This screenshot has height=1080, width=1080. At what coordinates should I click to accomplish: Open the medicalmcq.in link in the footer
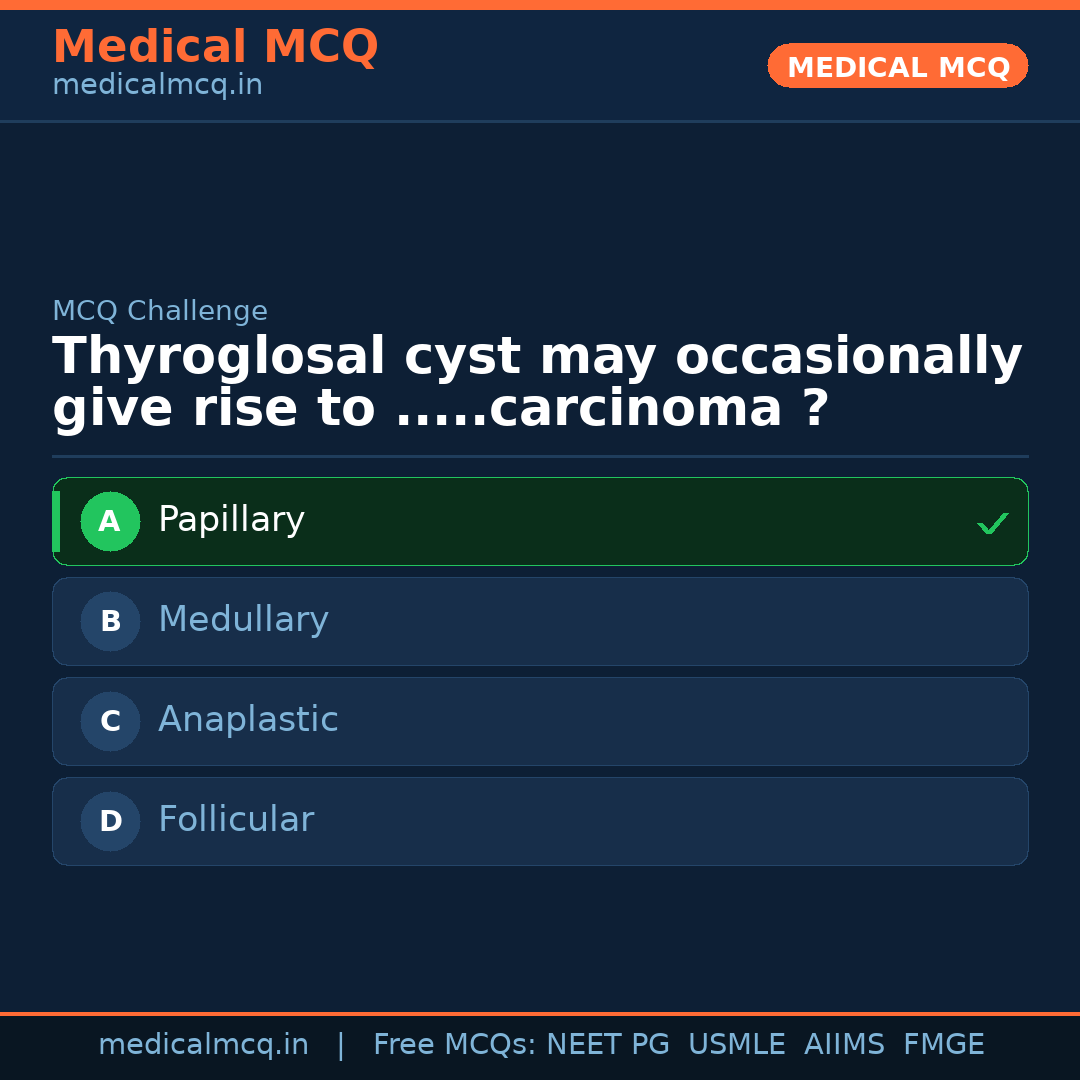tap(203, 1045)
